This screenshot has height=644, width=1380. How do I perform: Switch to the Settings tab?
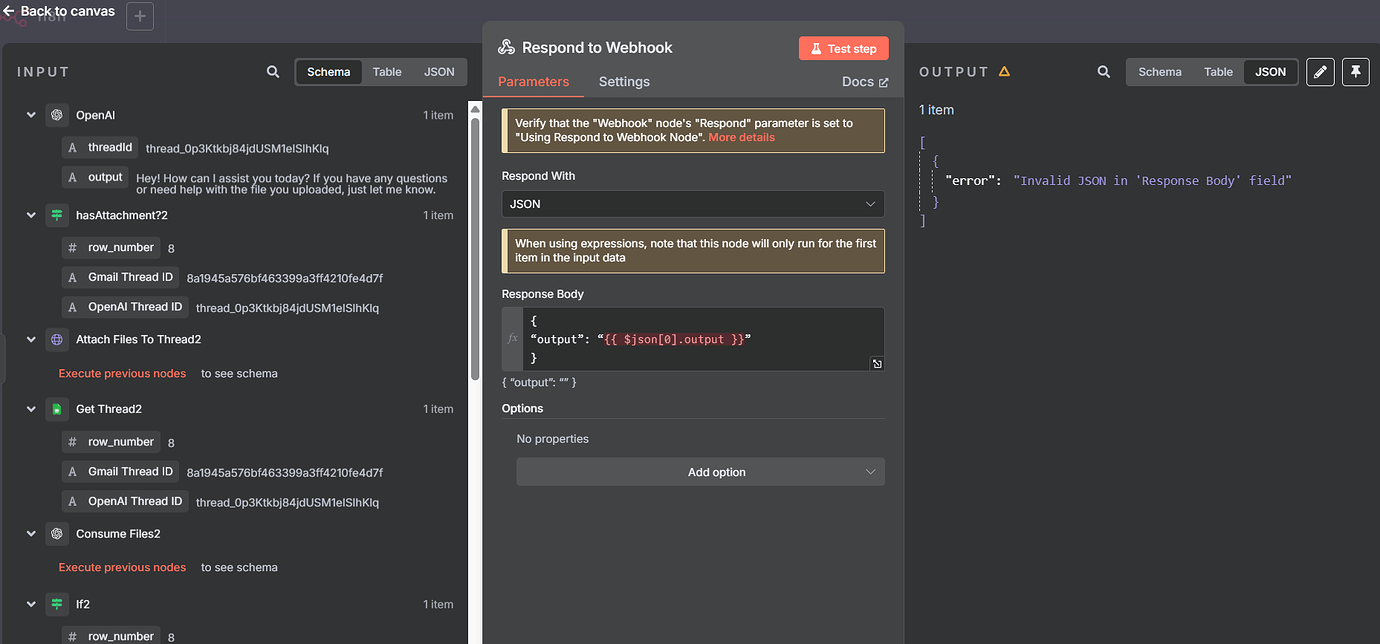point(624,81)
